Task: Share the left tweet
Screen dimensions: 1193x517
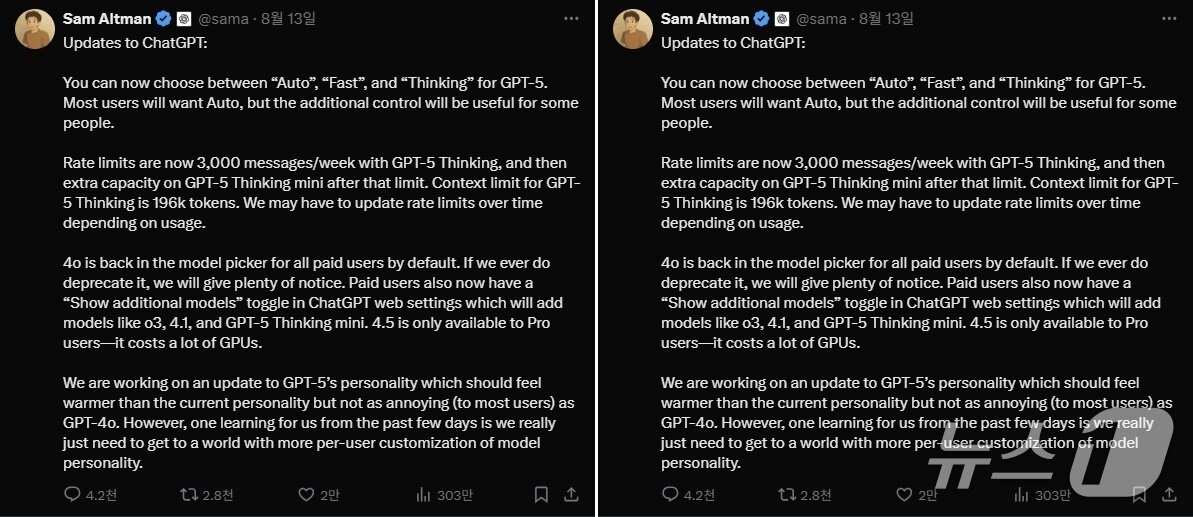Action: (x=571, y=494)
